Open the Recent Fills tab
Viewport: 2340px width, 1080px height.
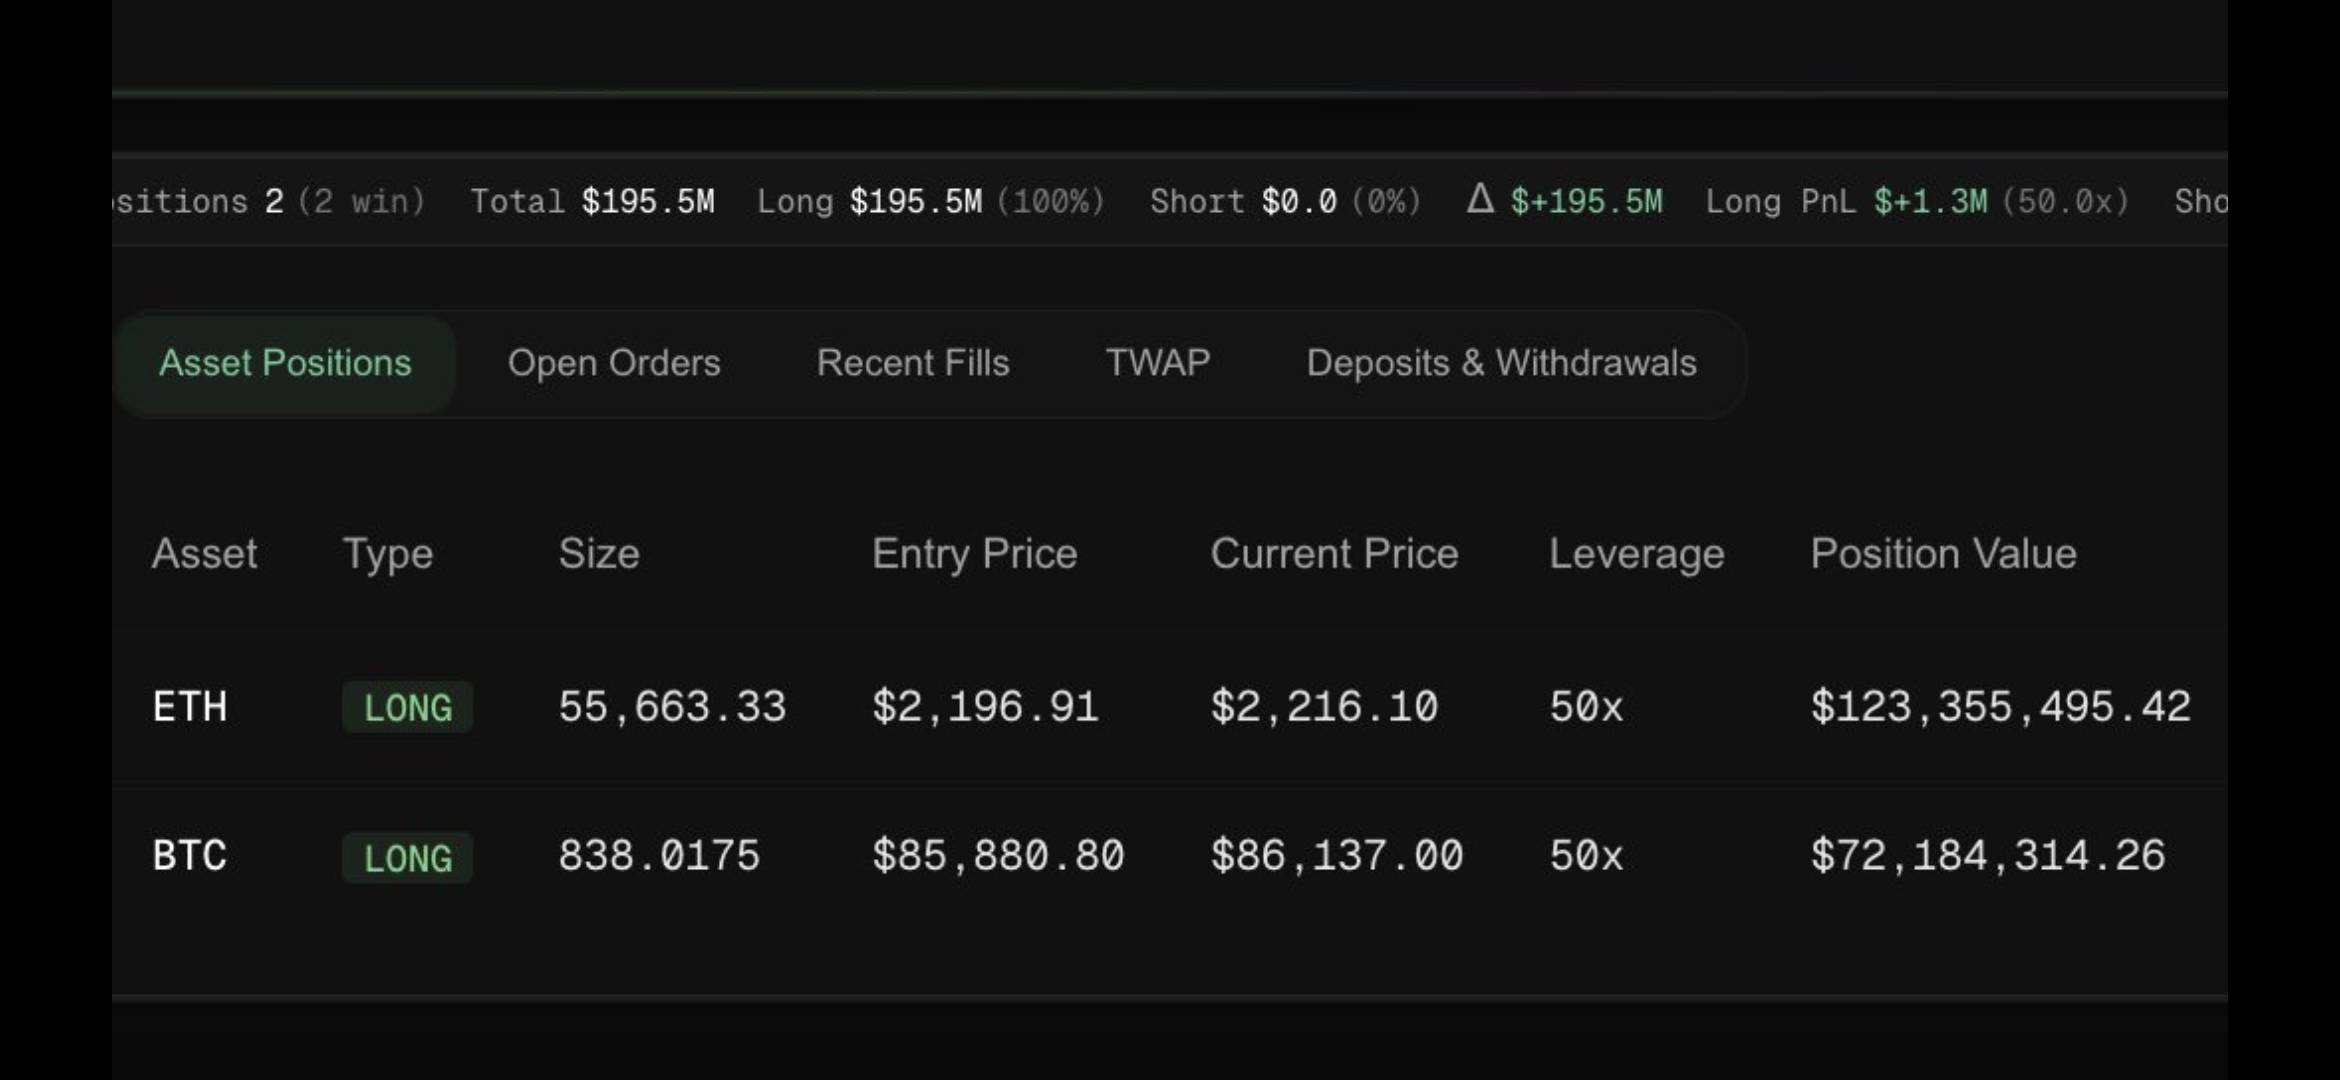(x=912, y=363)
